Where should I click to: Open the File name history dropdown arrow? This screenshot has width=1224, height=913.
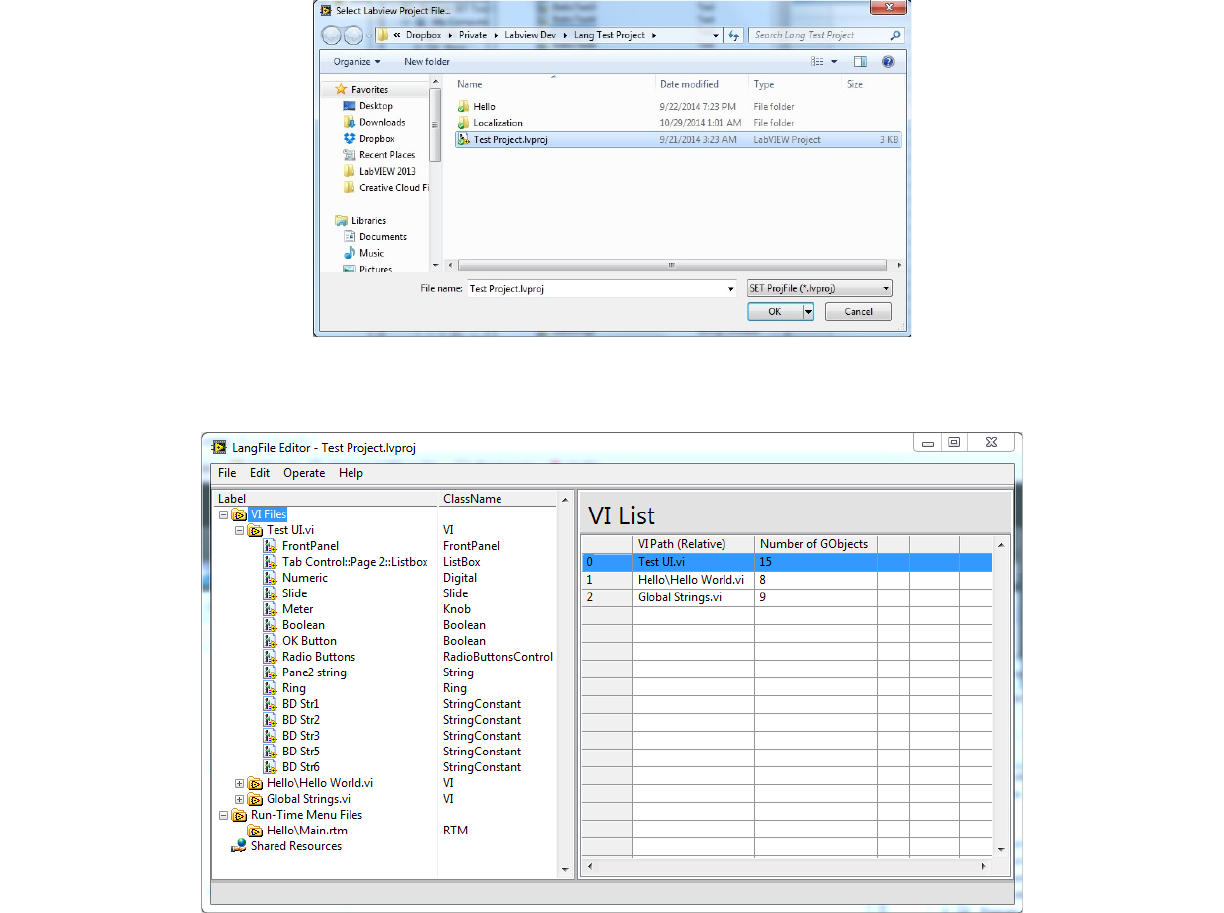(730, 288)
